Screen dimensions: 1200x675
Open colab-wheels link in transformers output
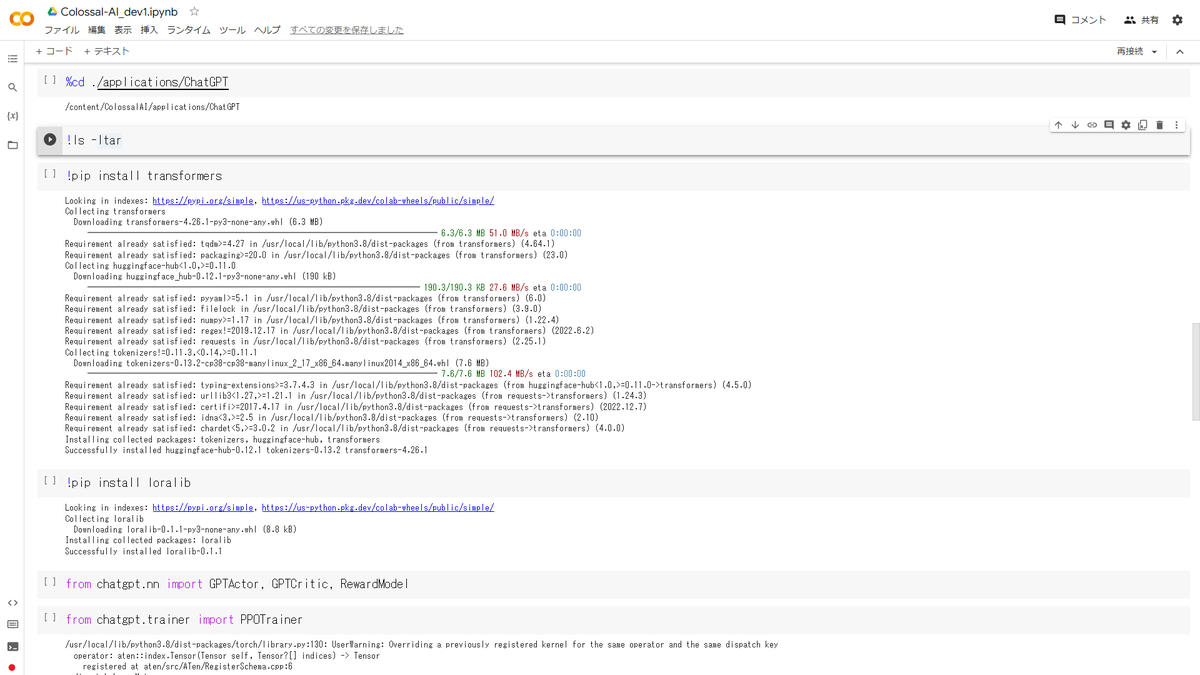coord(377,201)
